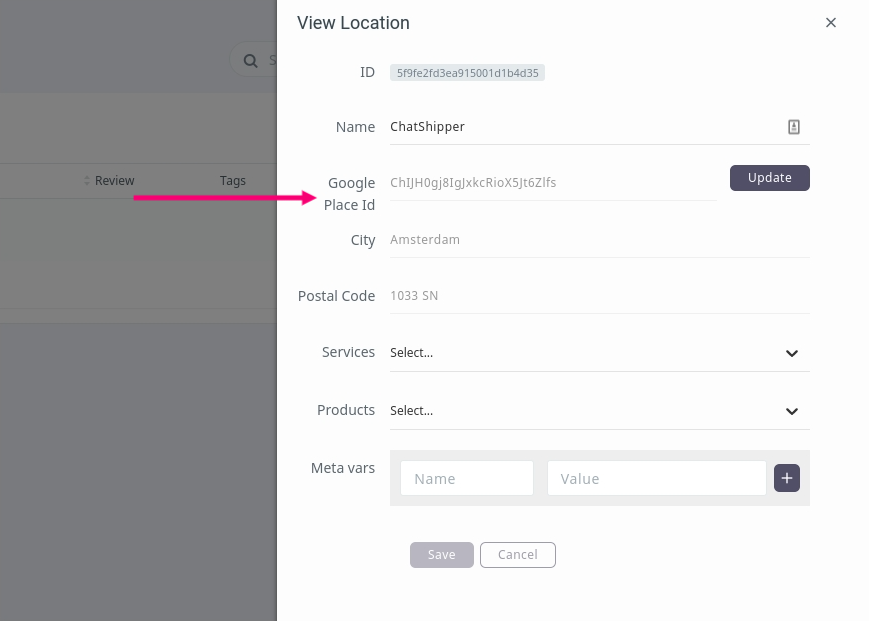Click the Google Place Id input field
The width and height of the screenshot is (869, 621).
pyautogui.click(x=553, y=183)
